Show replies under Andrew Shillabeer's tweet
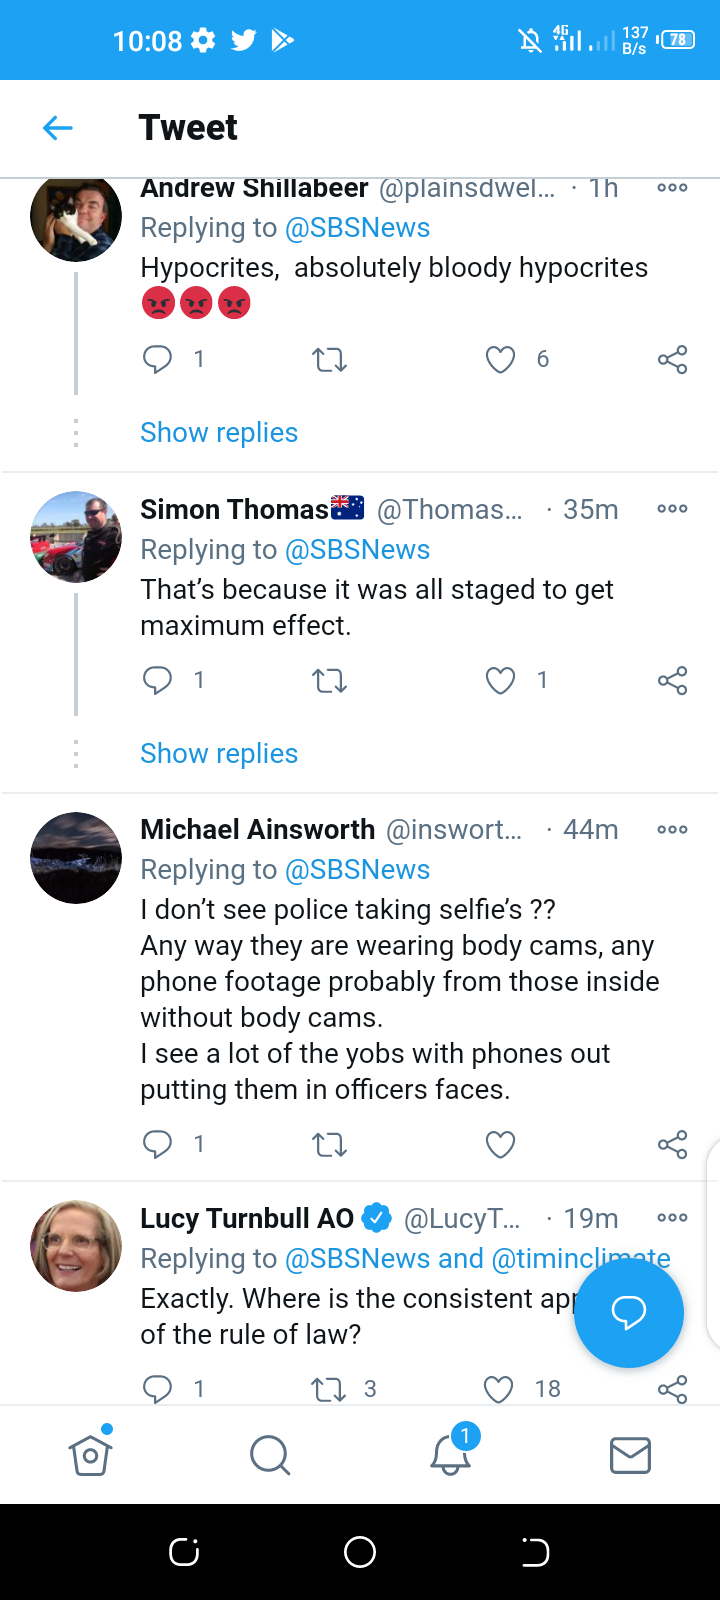 coord(219,433)
